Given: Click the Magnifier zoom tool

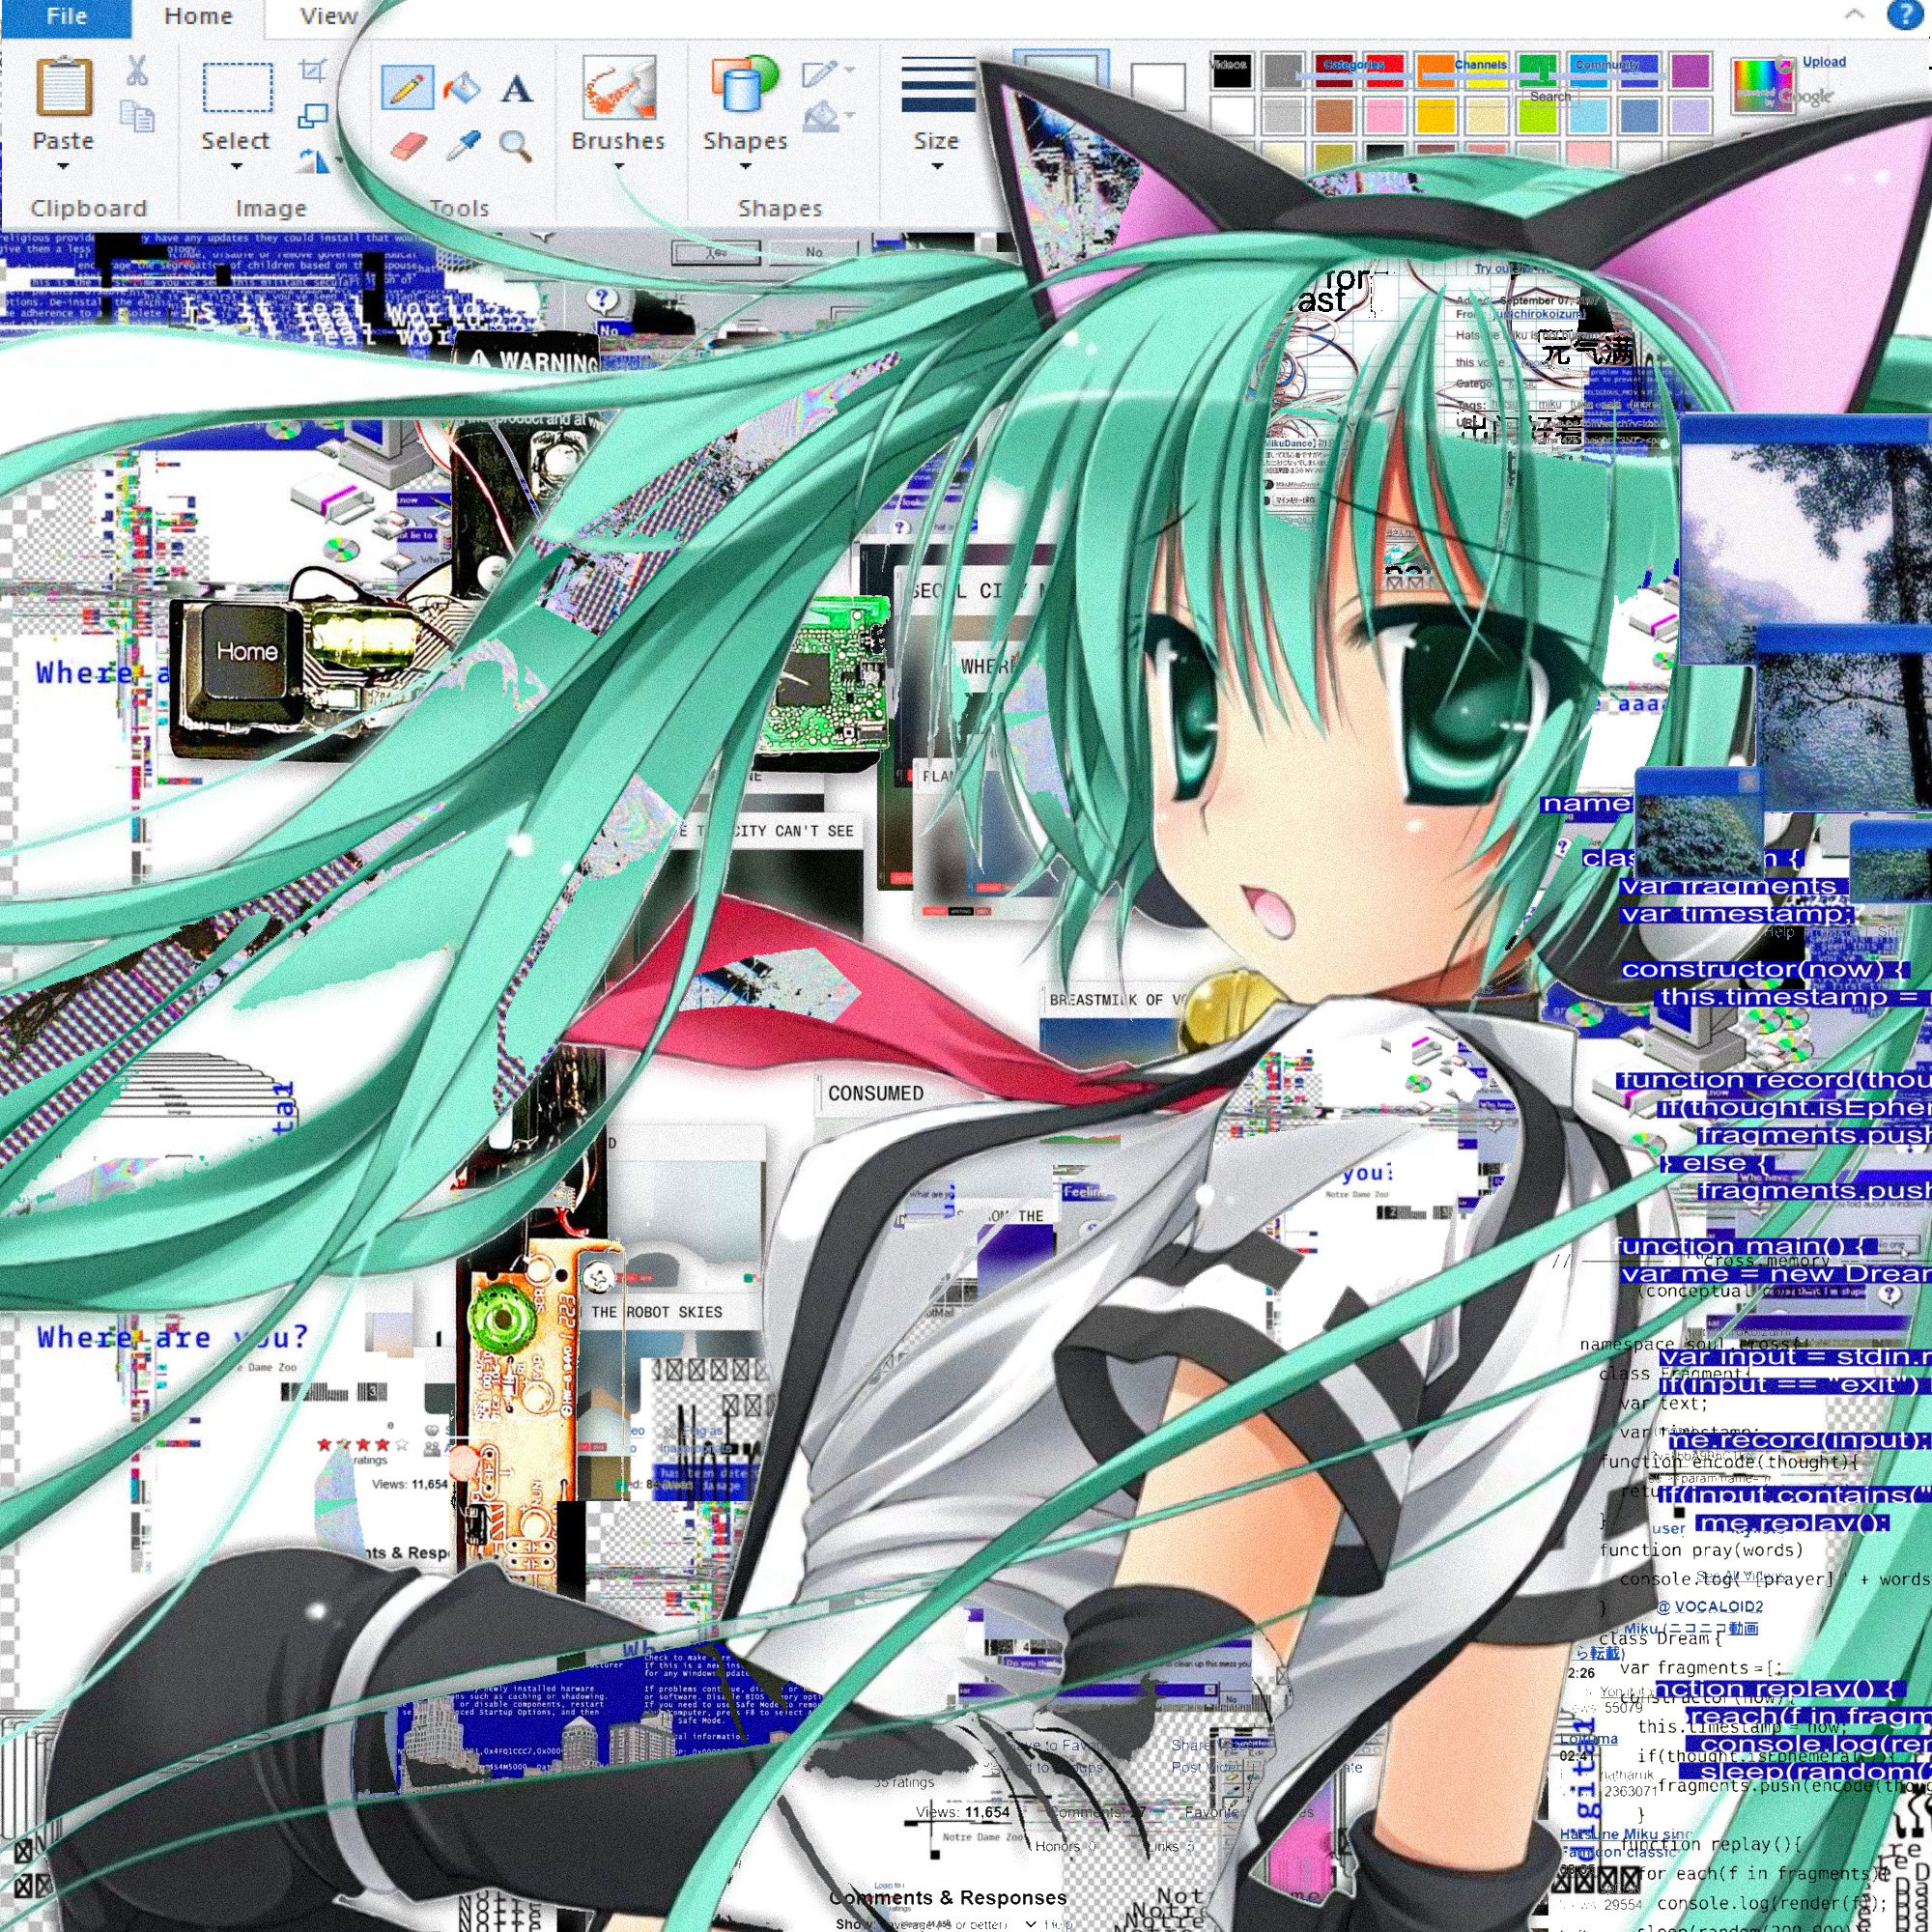Looking at the screenshot, I should (515, 146).
